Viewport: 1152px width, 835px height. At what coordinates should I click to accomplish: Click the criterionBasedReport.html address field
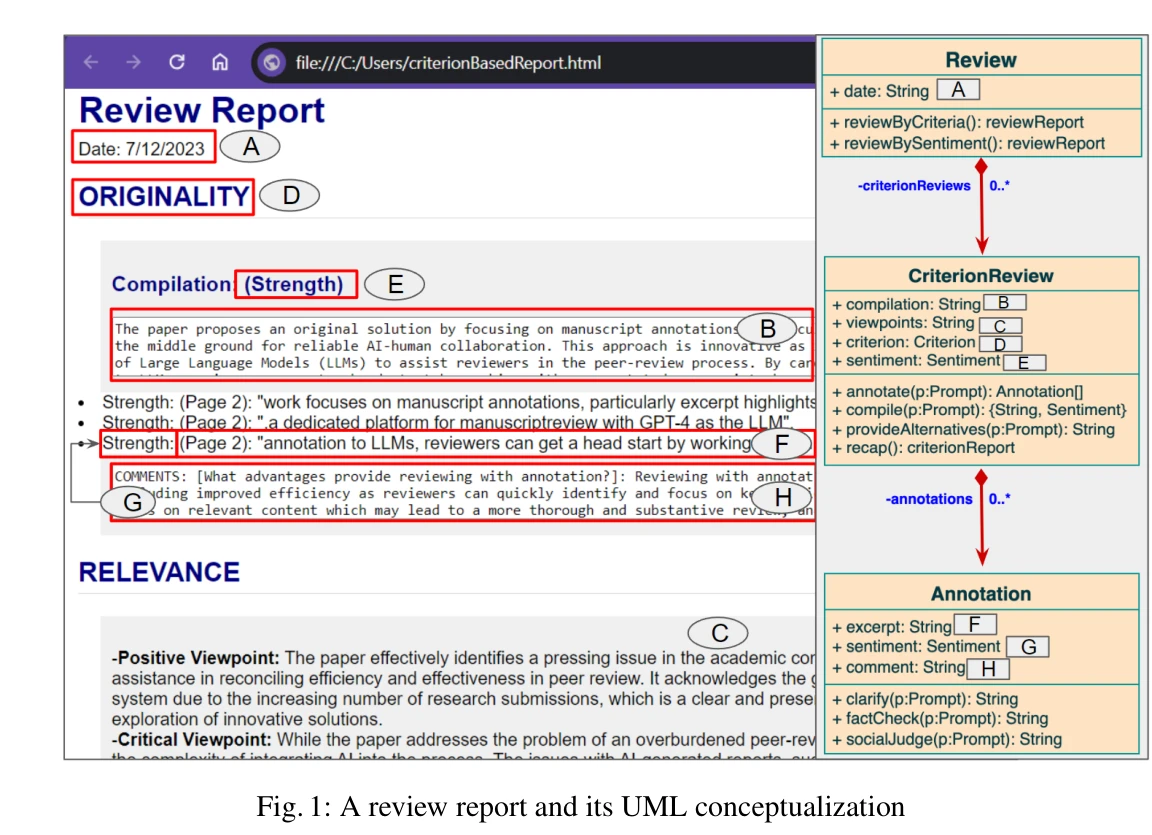click(448, 64)
